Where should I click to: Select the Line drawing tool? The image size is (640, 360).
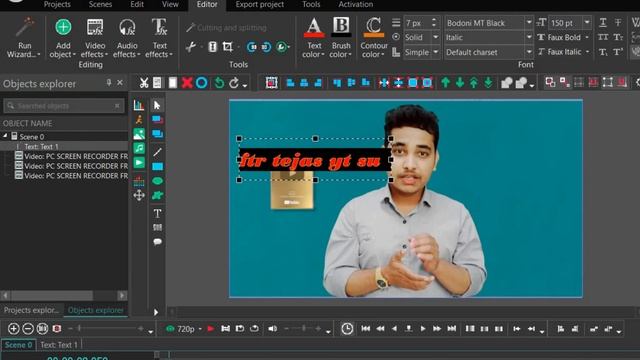157,152
